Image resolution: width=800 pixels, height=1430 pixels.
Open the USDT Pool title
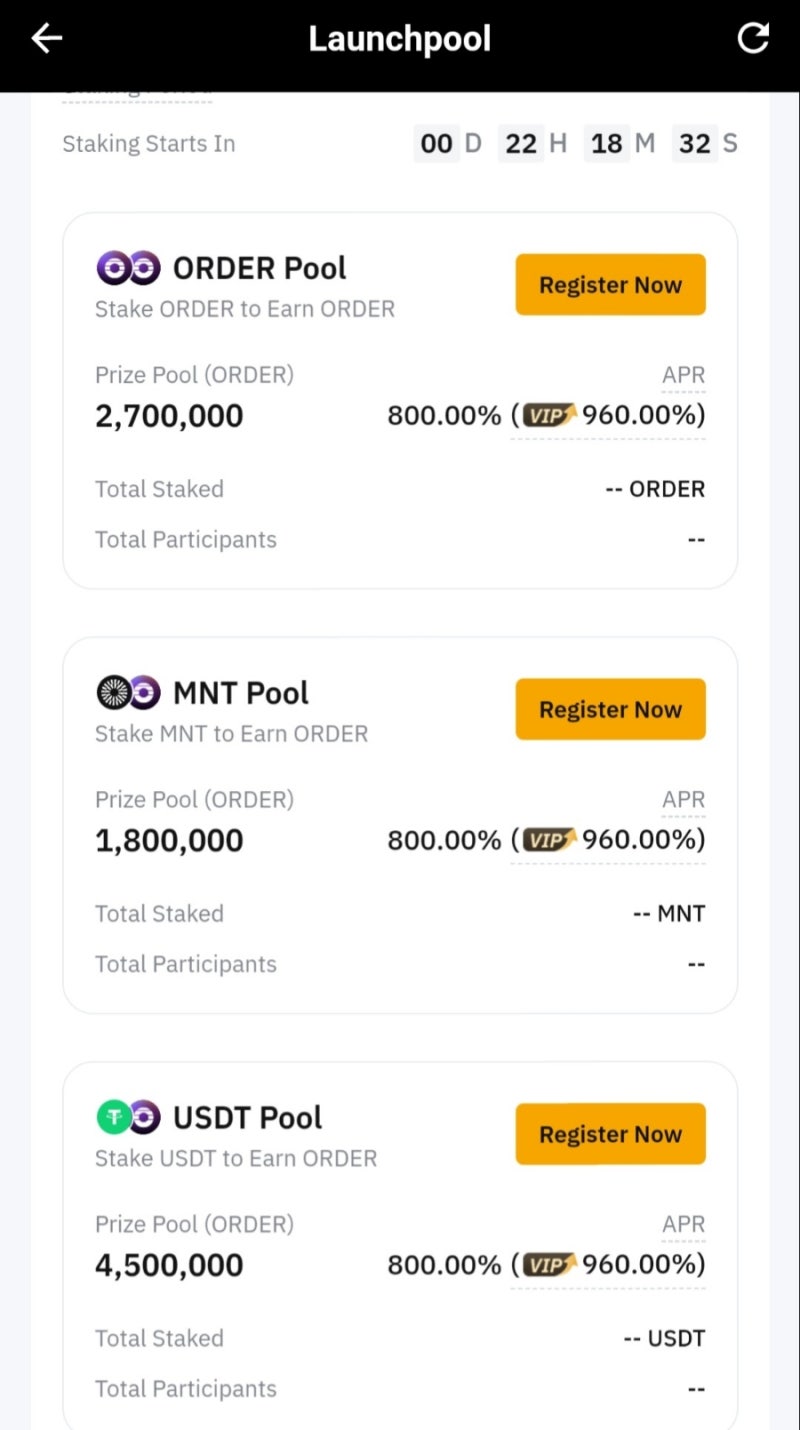pyautogui.click(x=248, y=1117)
